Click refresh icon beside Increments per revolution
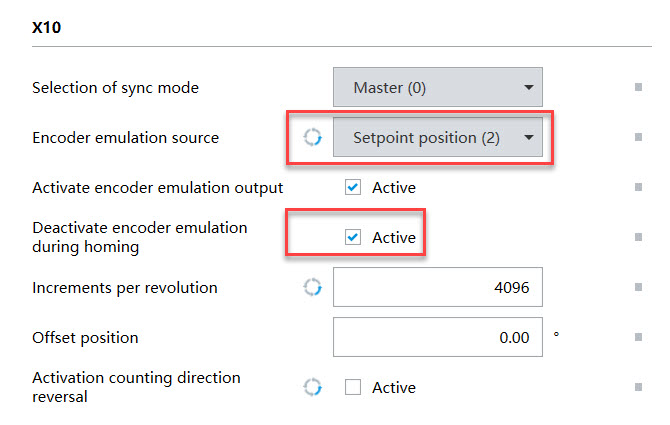This screenshot has width=670, height=425. (312, 287)
